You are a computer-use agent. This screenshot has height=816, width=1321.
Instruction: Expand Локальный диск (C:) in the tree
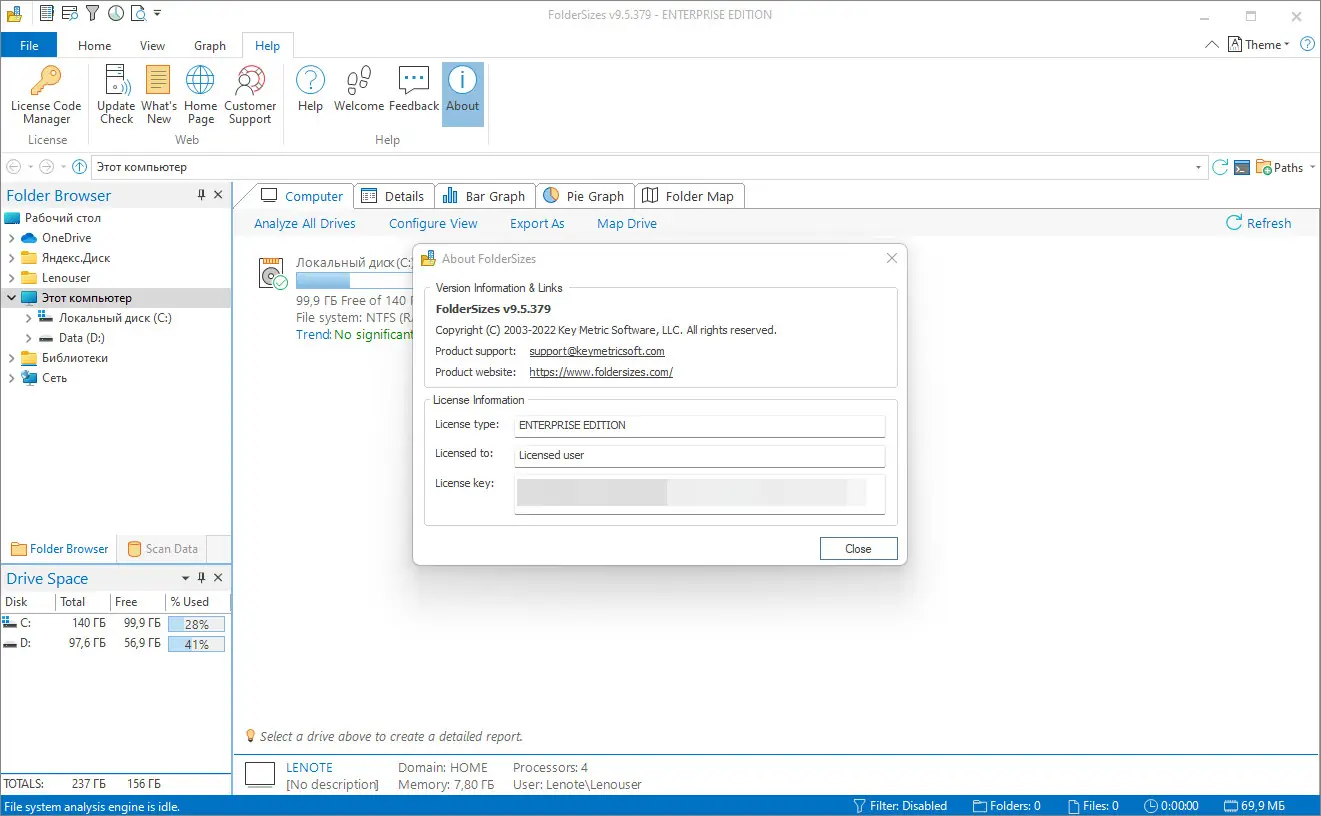29,318
